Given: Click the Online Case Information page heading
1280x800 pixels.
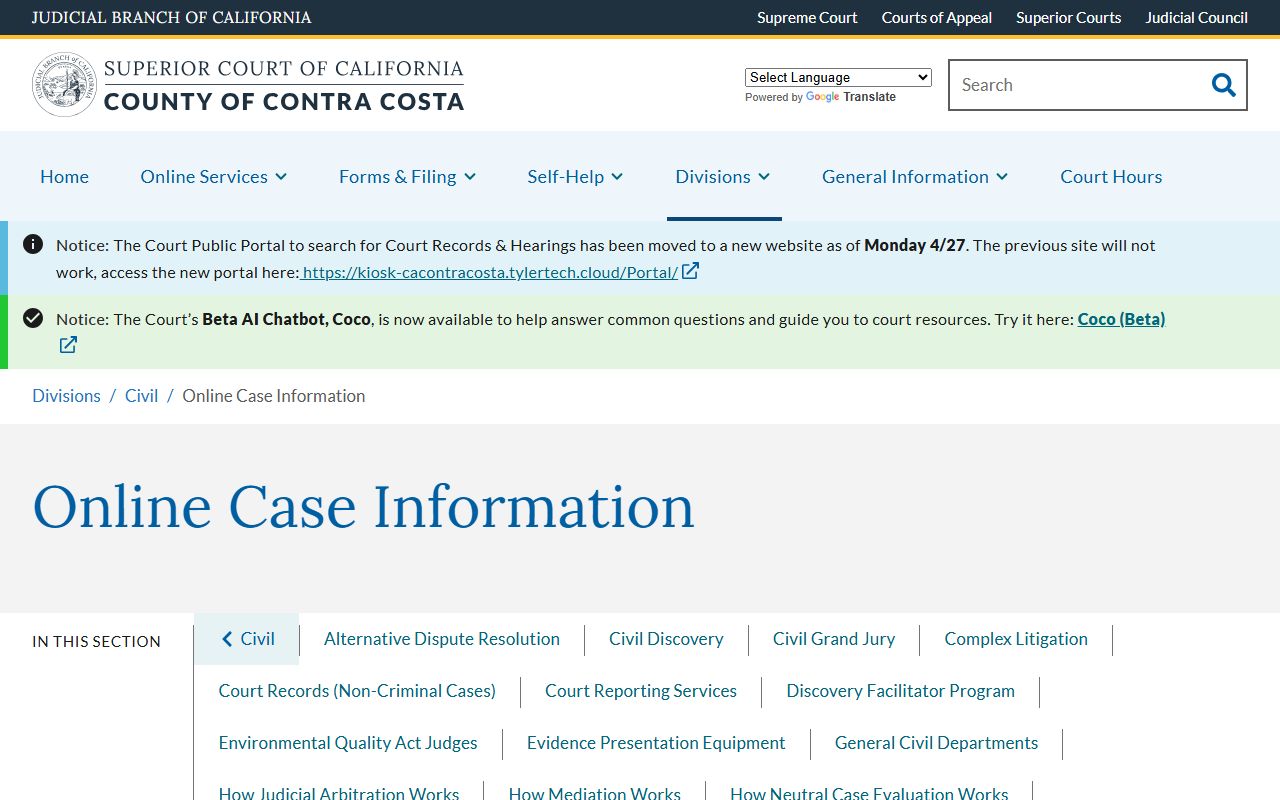Looking at the screenshot, I should pyautogui.click(x=364, y=506).
